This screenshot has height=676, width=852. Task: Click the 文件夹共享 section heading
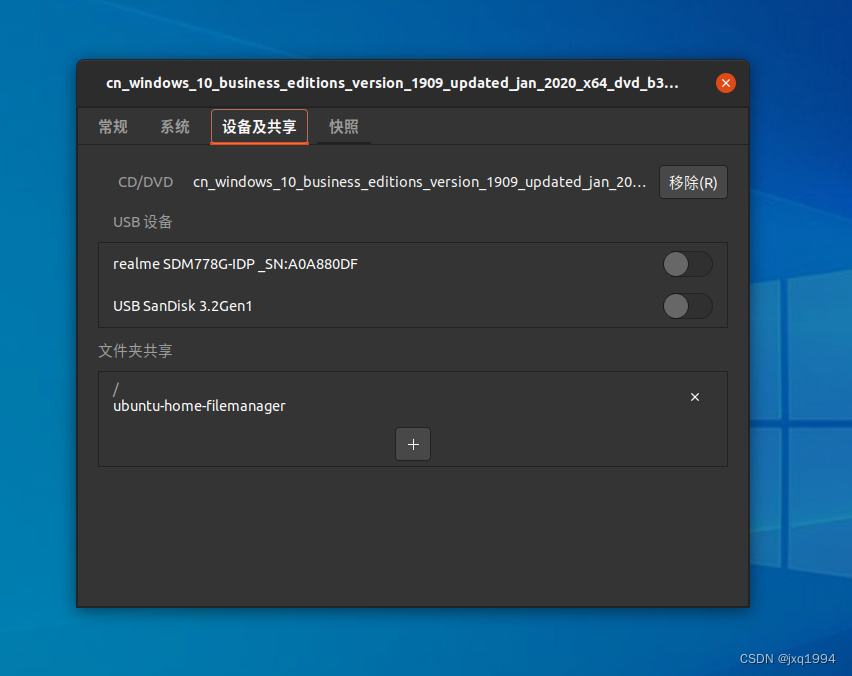point(135,350)
